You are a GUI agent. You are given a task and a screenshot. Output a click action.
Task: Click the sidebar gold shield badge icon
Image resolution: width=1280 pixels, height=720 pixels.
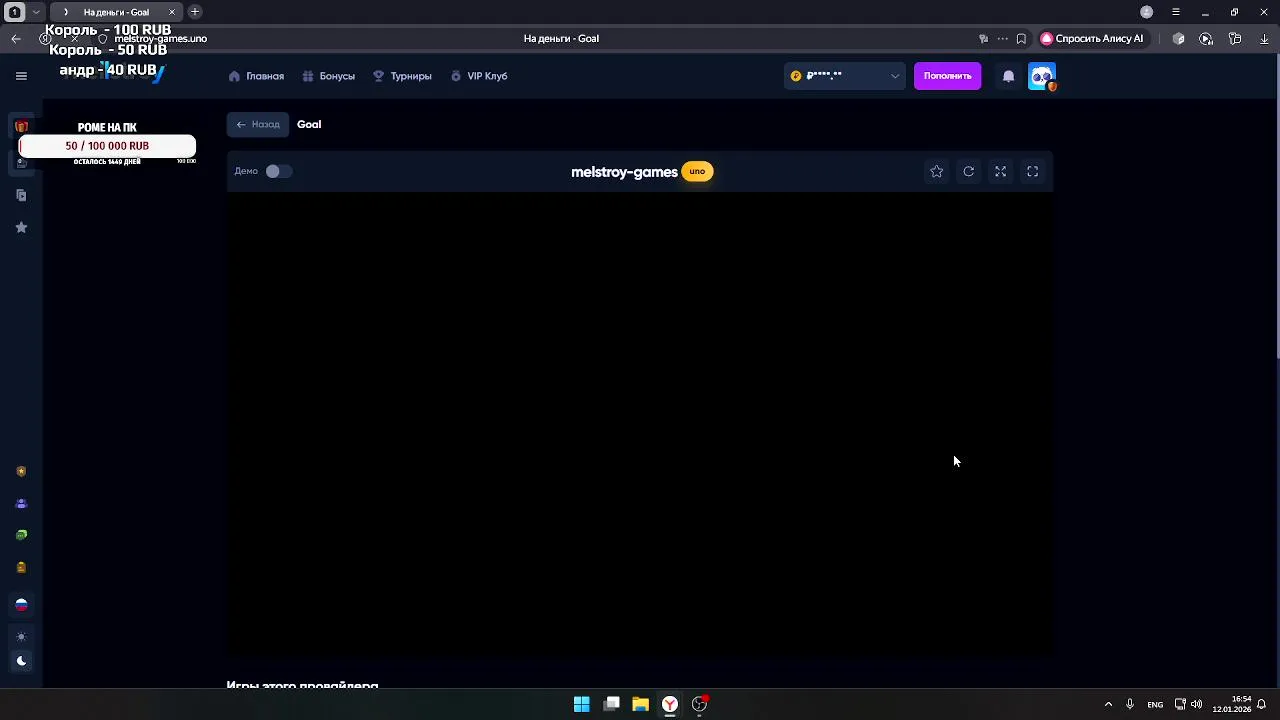click(21, 471)
